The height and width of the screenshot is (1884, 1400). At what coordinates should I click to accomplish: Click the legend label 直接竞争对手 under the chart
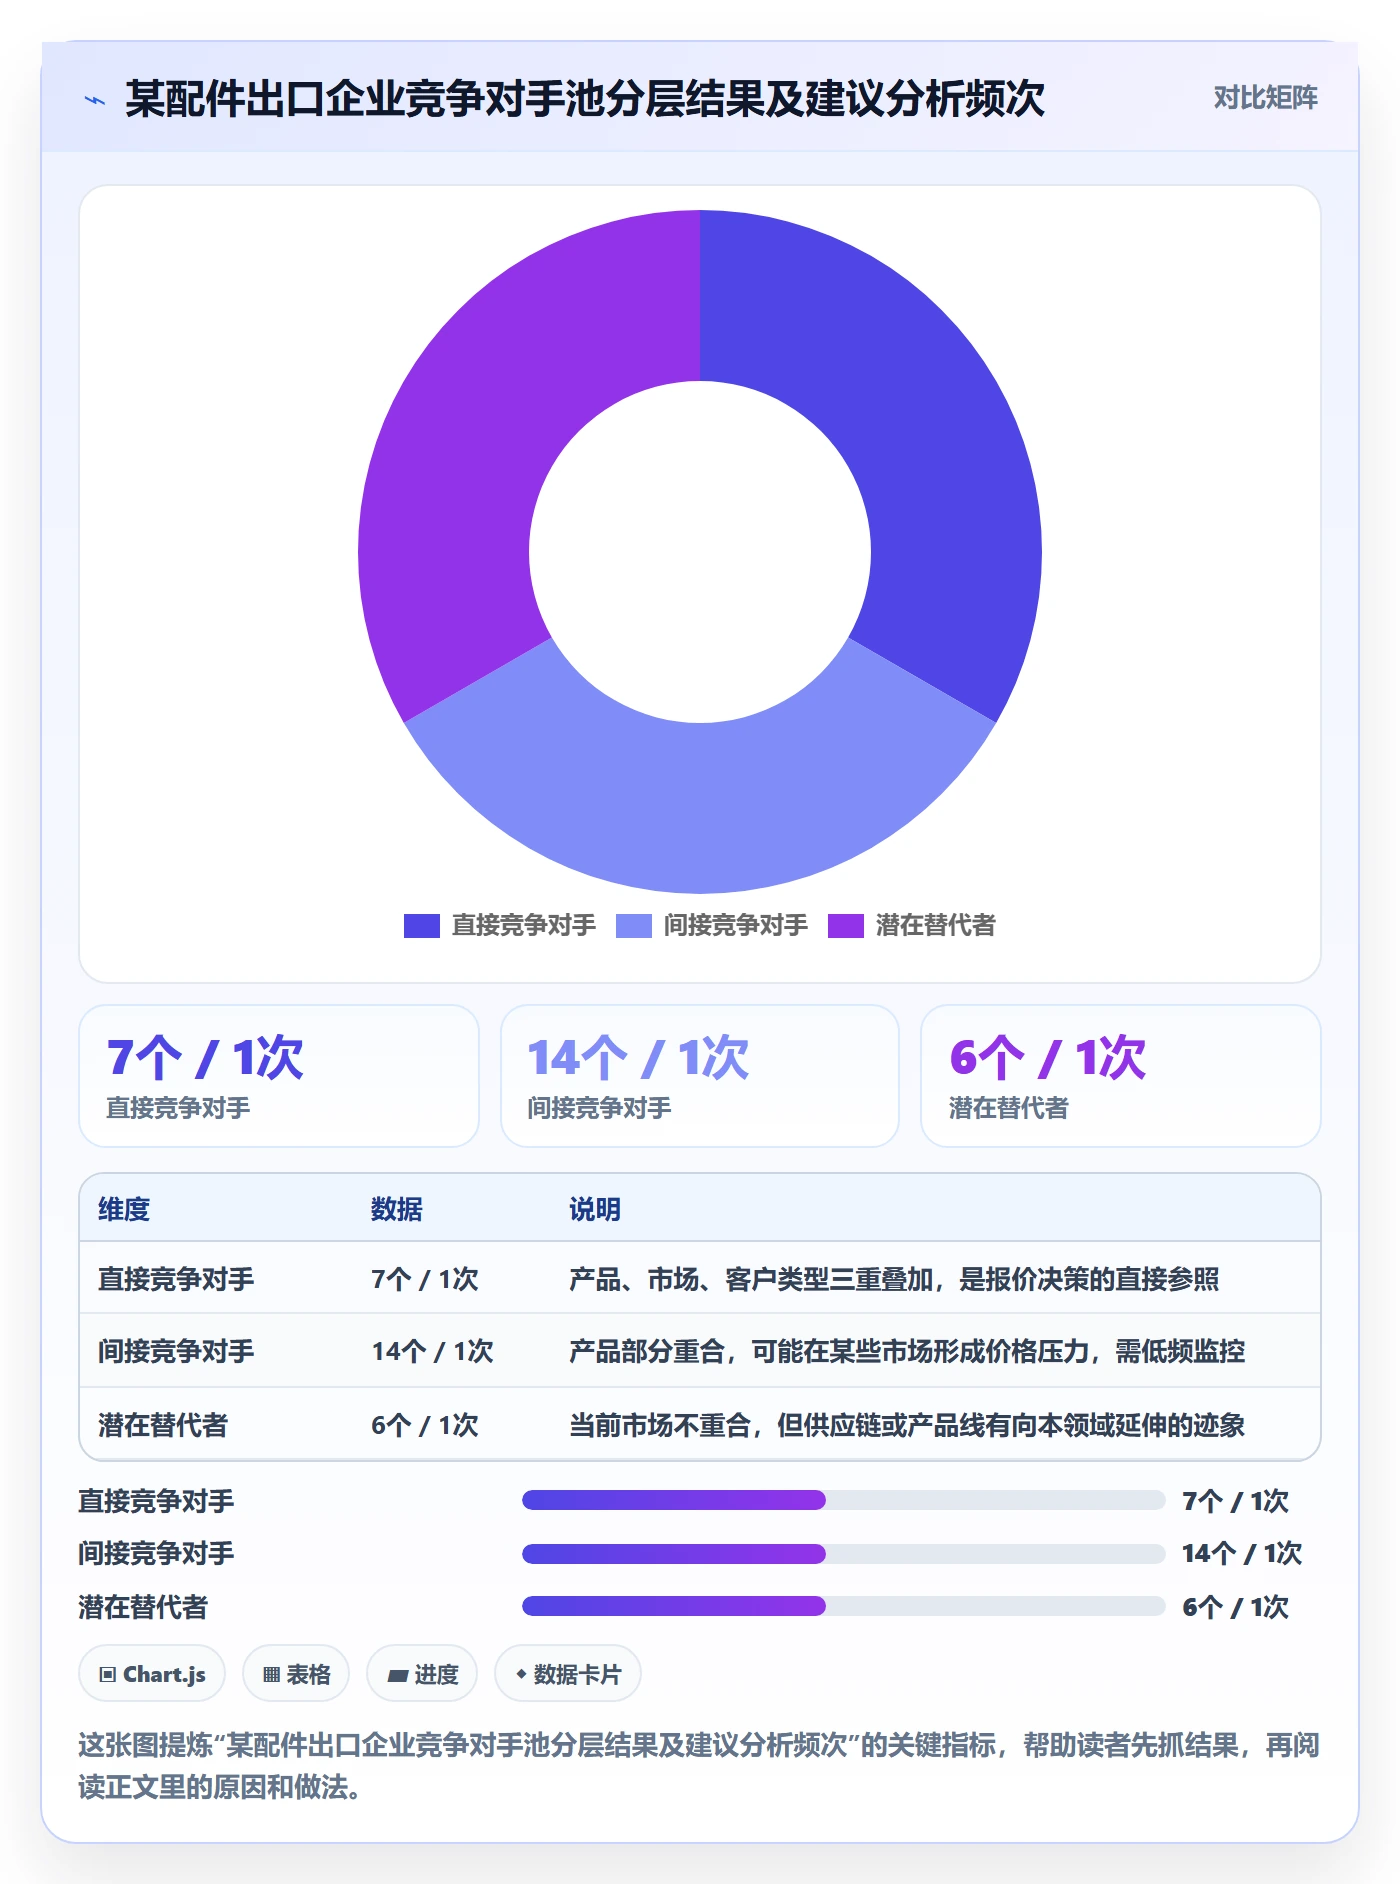[x=524, y=926]
